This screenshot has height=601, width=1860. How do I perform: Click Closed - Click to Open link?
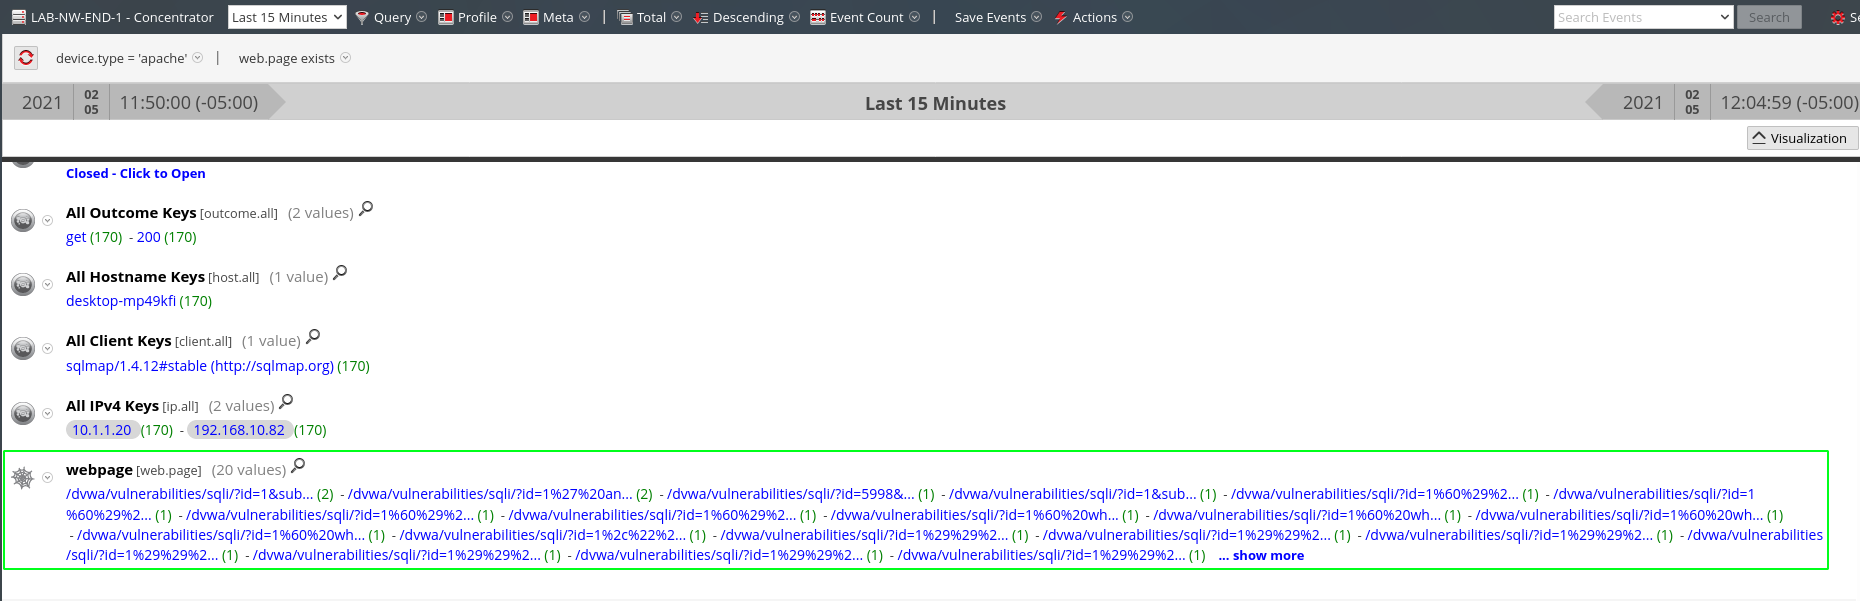[x=136, y=173]
